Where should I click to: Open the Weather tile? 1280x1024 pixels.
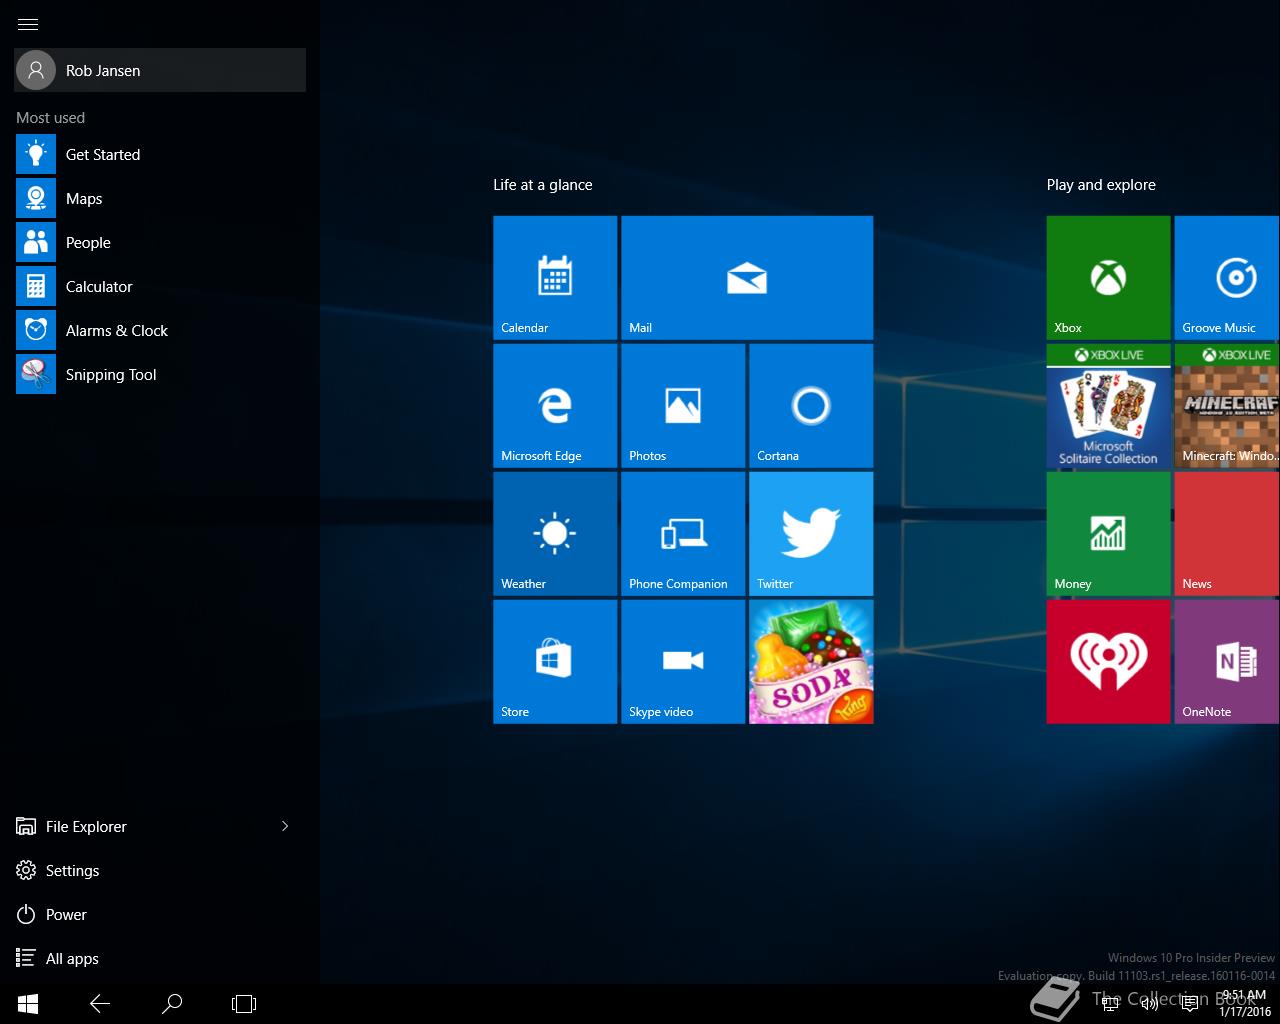pos(555,533)
